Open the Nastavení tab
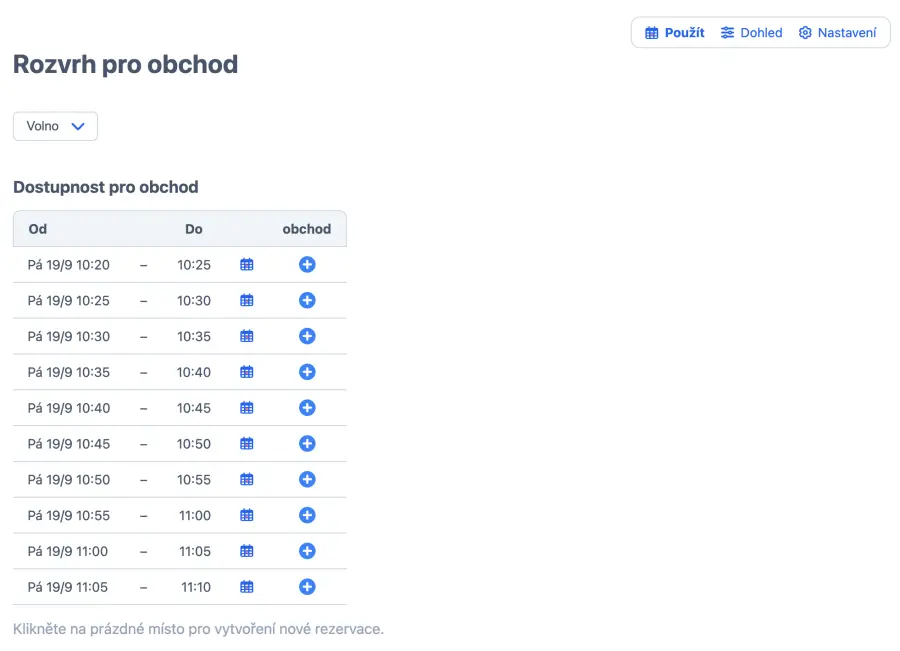The image size is (900, 651). click(837, 33)
